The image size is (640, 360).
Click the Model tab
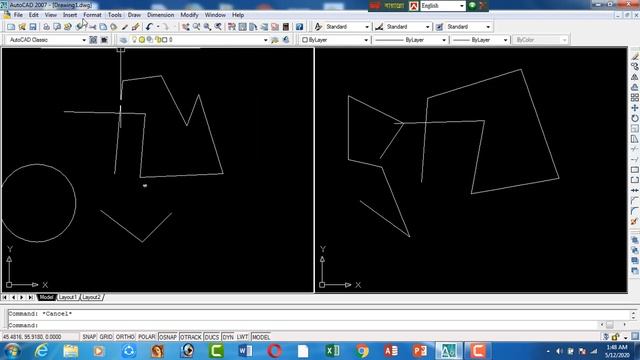click(x=46, y=298)
